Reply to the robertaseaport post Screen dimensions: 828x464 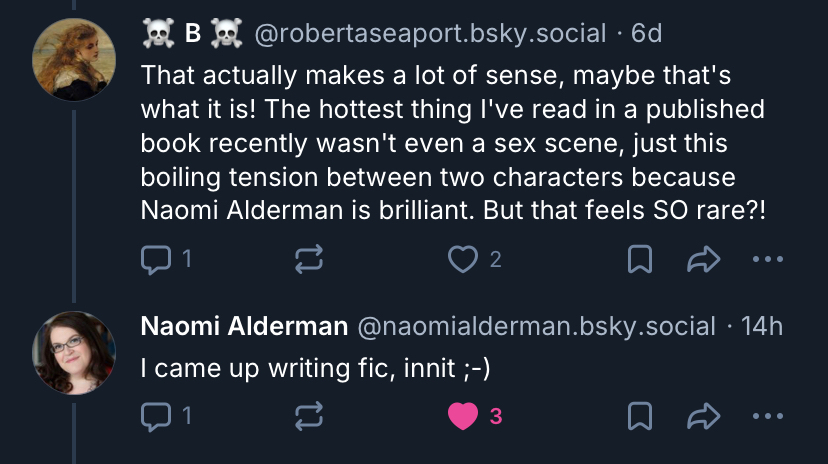pyautogui.click(x=156, y=260)
